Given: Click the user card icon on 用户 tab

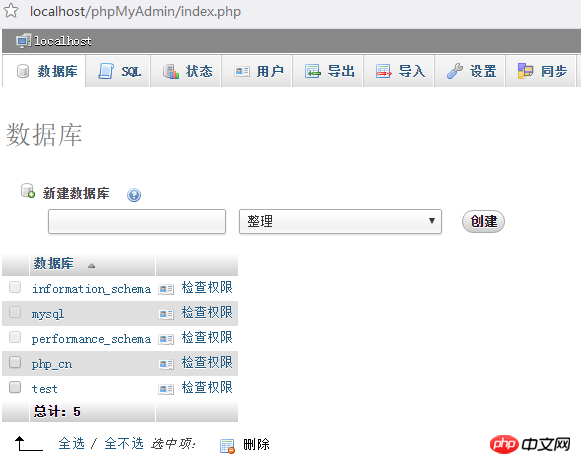Looking at the screenshot, I should tap(242, 71).
